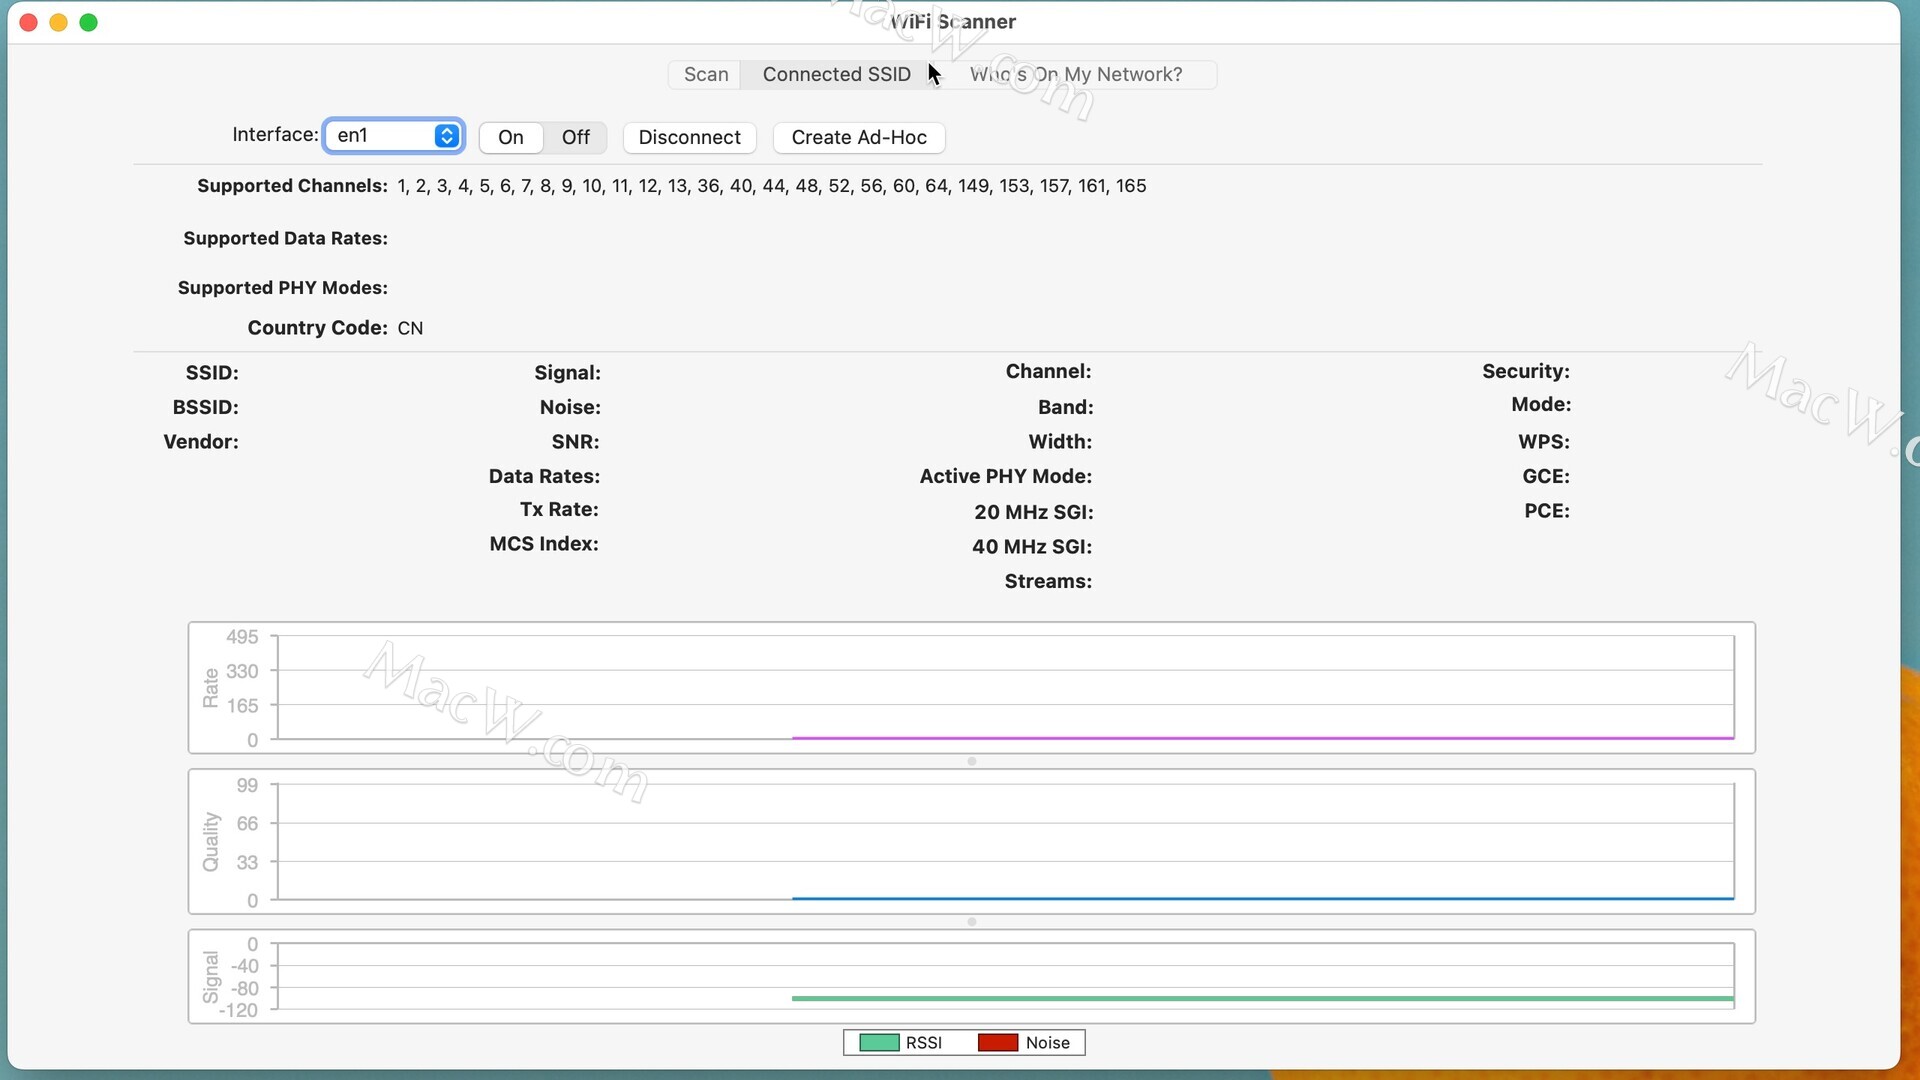Minimize the window with the yellow button
1920x1080 pixels.
(59, 22)
